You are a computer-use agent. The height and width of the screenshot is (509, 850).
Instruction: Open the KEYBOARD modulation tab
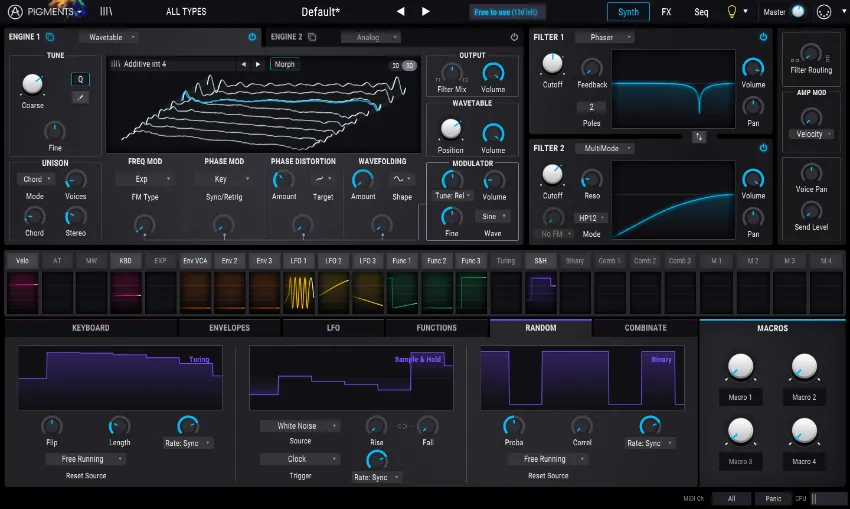click(91, 328)
